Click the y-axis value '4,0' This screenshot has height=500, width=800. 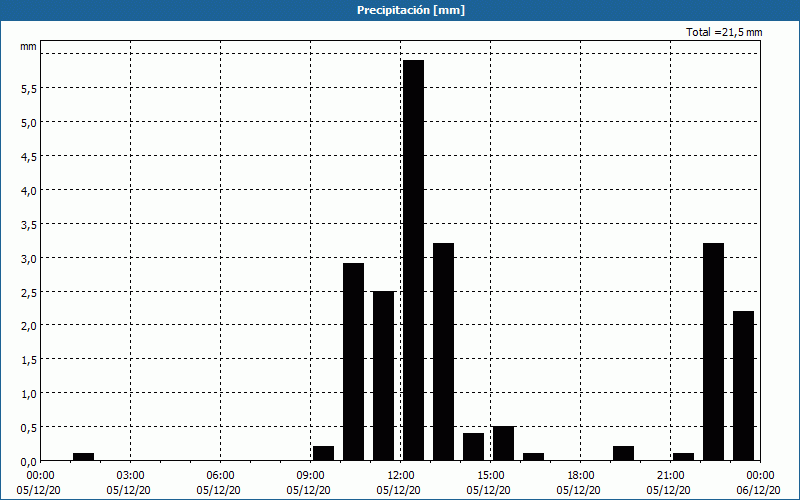click(x=28, y=190)
